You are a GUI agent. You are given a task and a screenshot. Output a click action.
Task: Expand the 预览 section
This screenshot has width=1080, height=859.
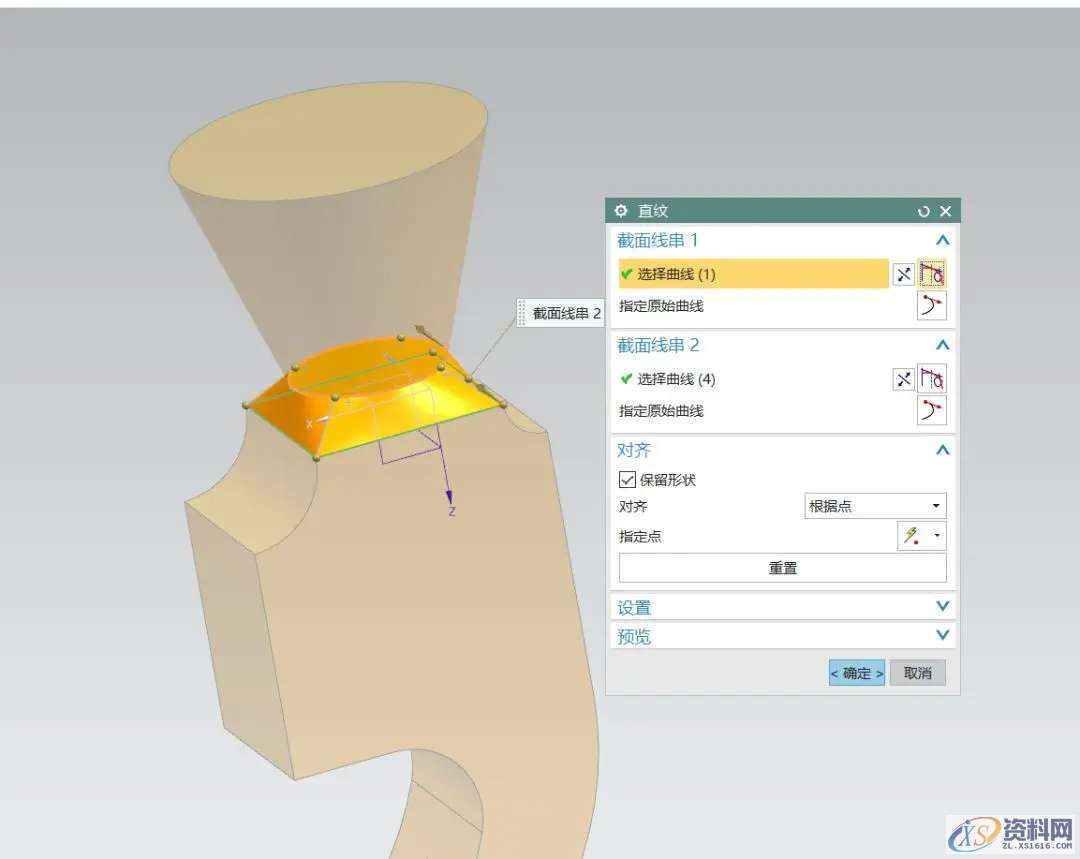(x=941, y=635)
